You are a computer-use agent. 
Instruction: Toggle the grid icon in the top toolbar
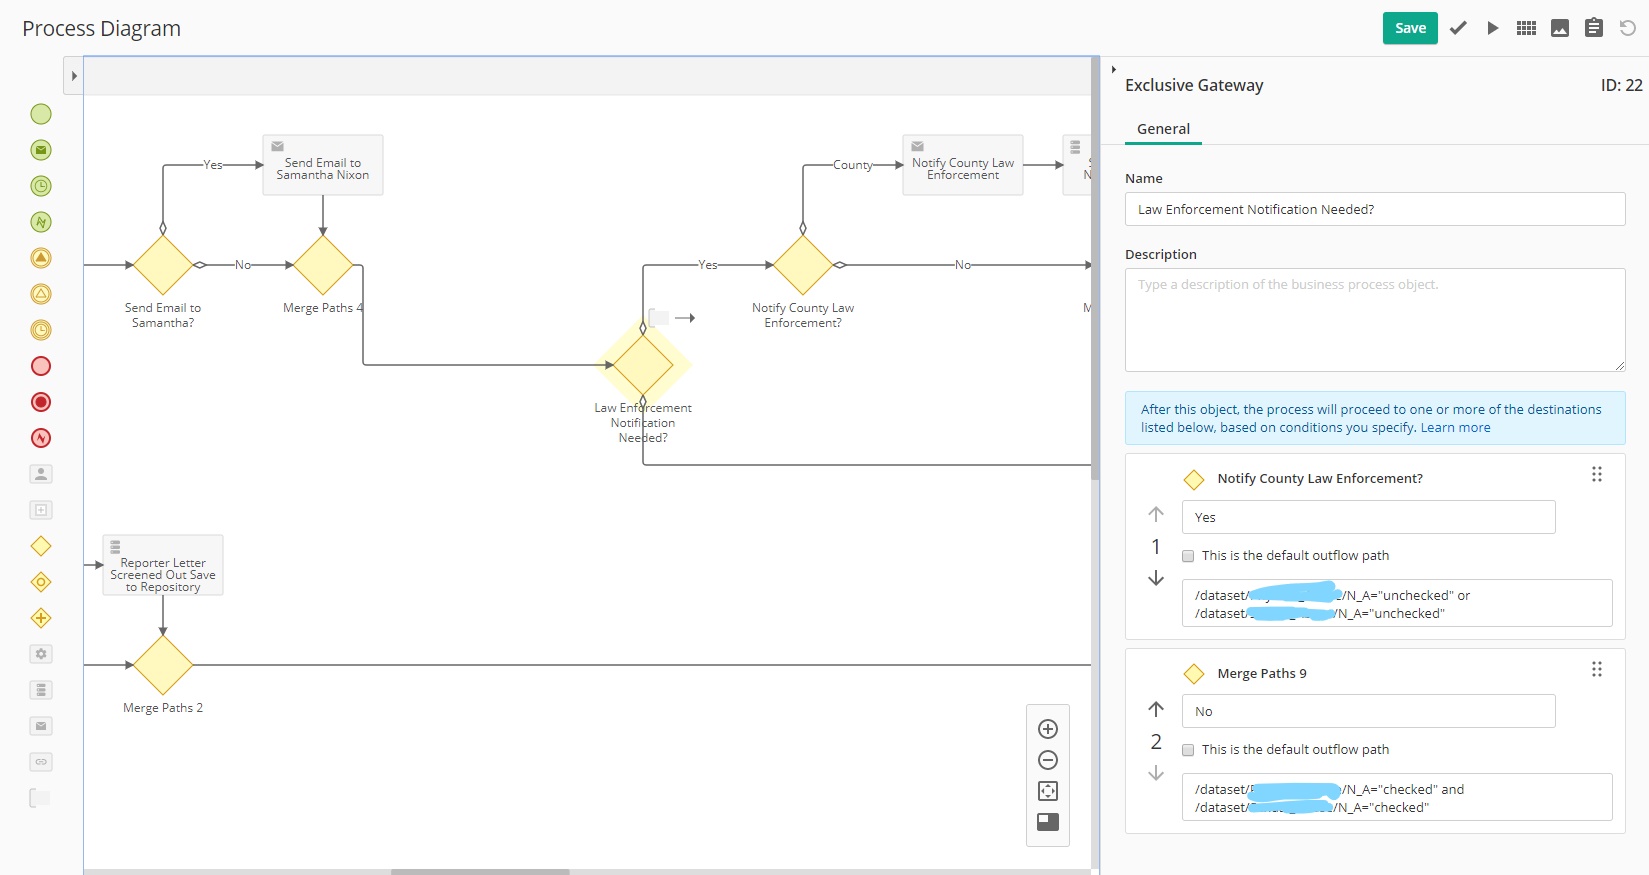point(1526,28)
